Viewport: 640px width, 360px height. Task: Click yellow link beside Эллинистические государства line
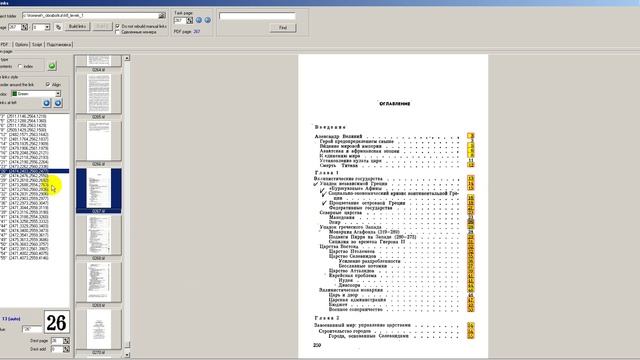(471, 178)
